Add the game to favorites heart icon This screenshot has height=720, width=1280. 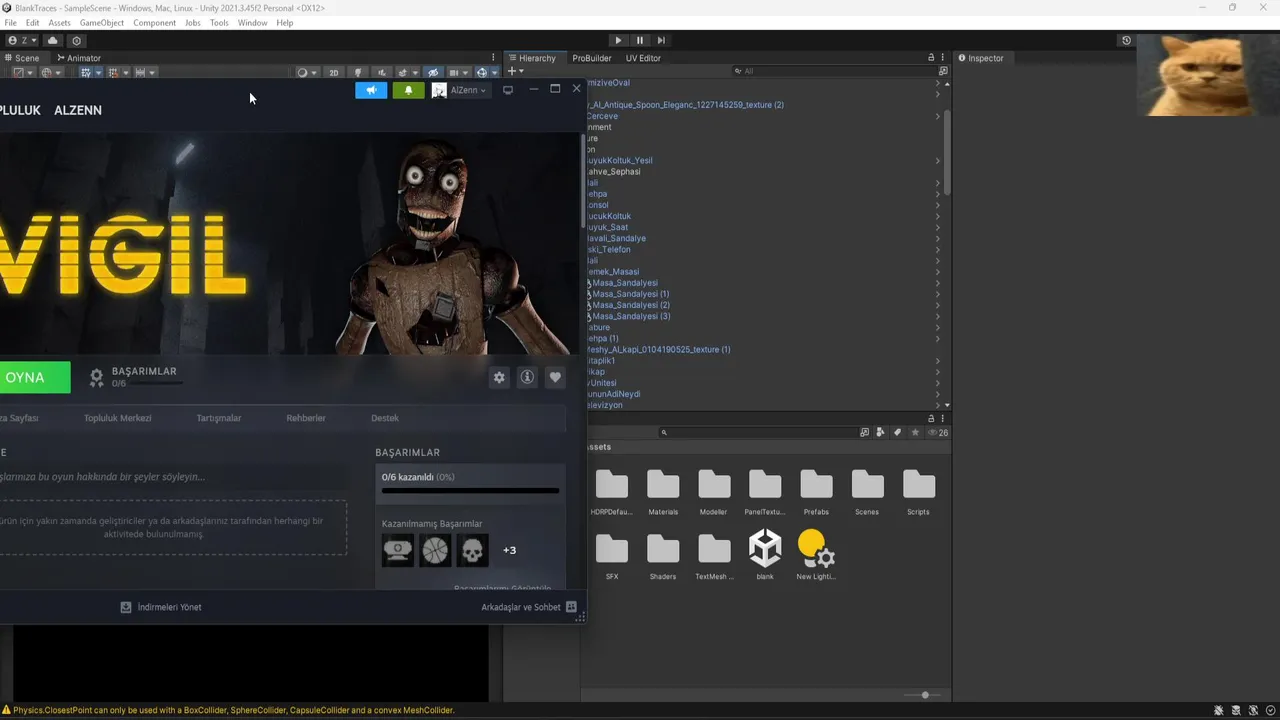coord(555,377)
